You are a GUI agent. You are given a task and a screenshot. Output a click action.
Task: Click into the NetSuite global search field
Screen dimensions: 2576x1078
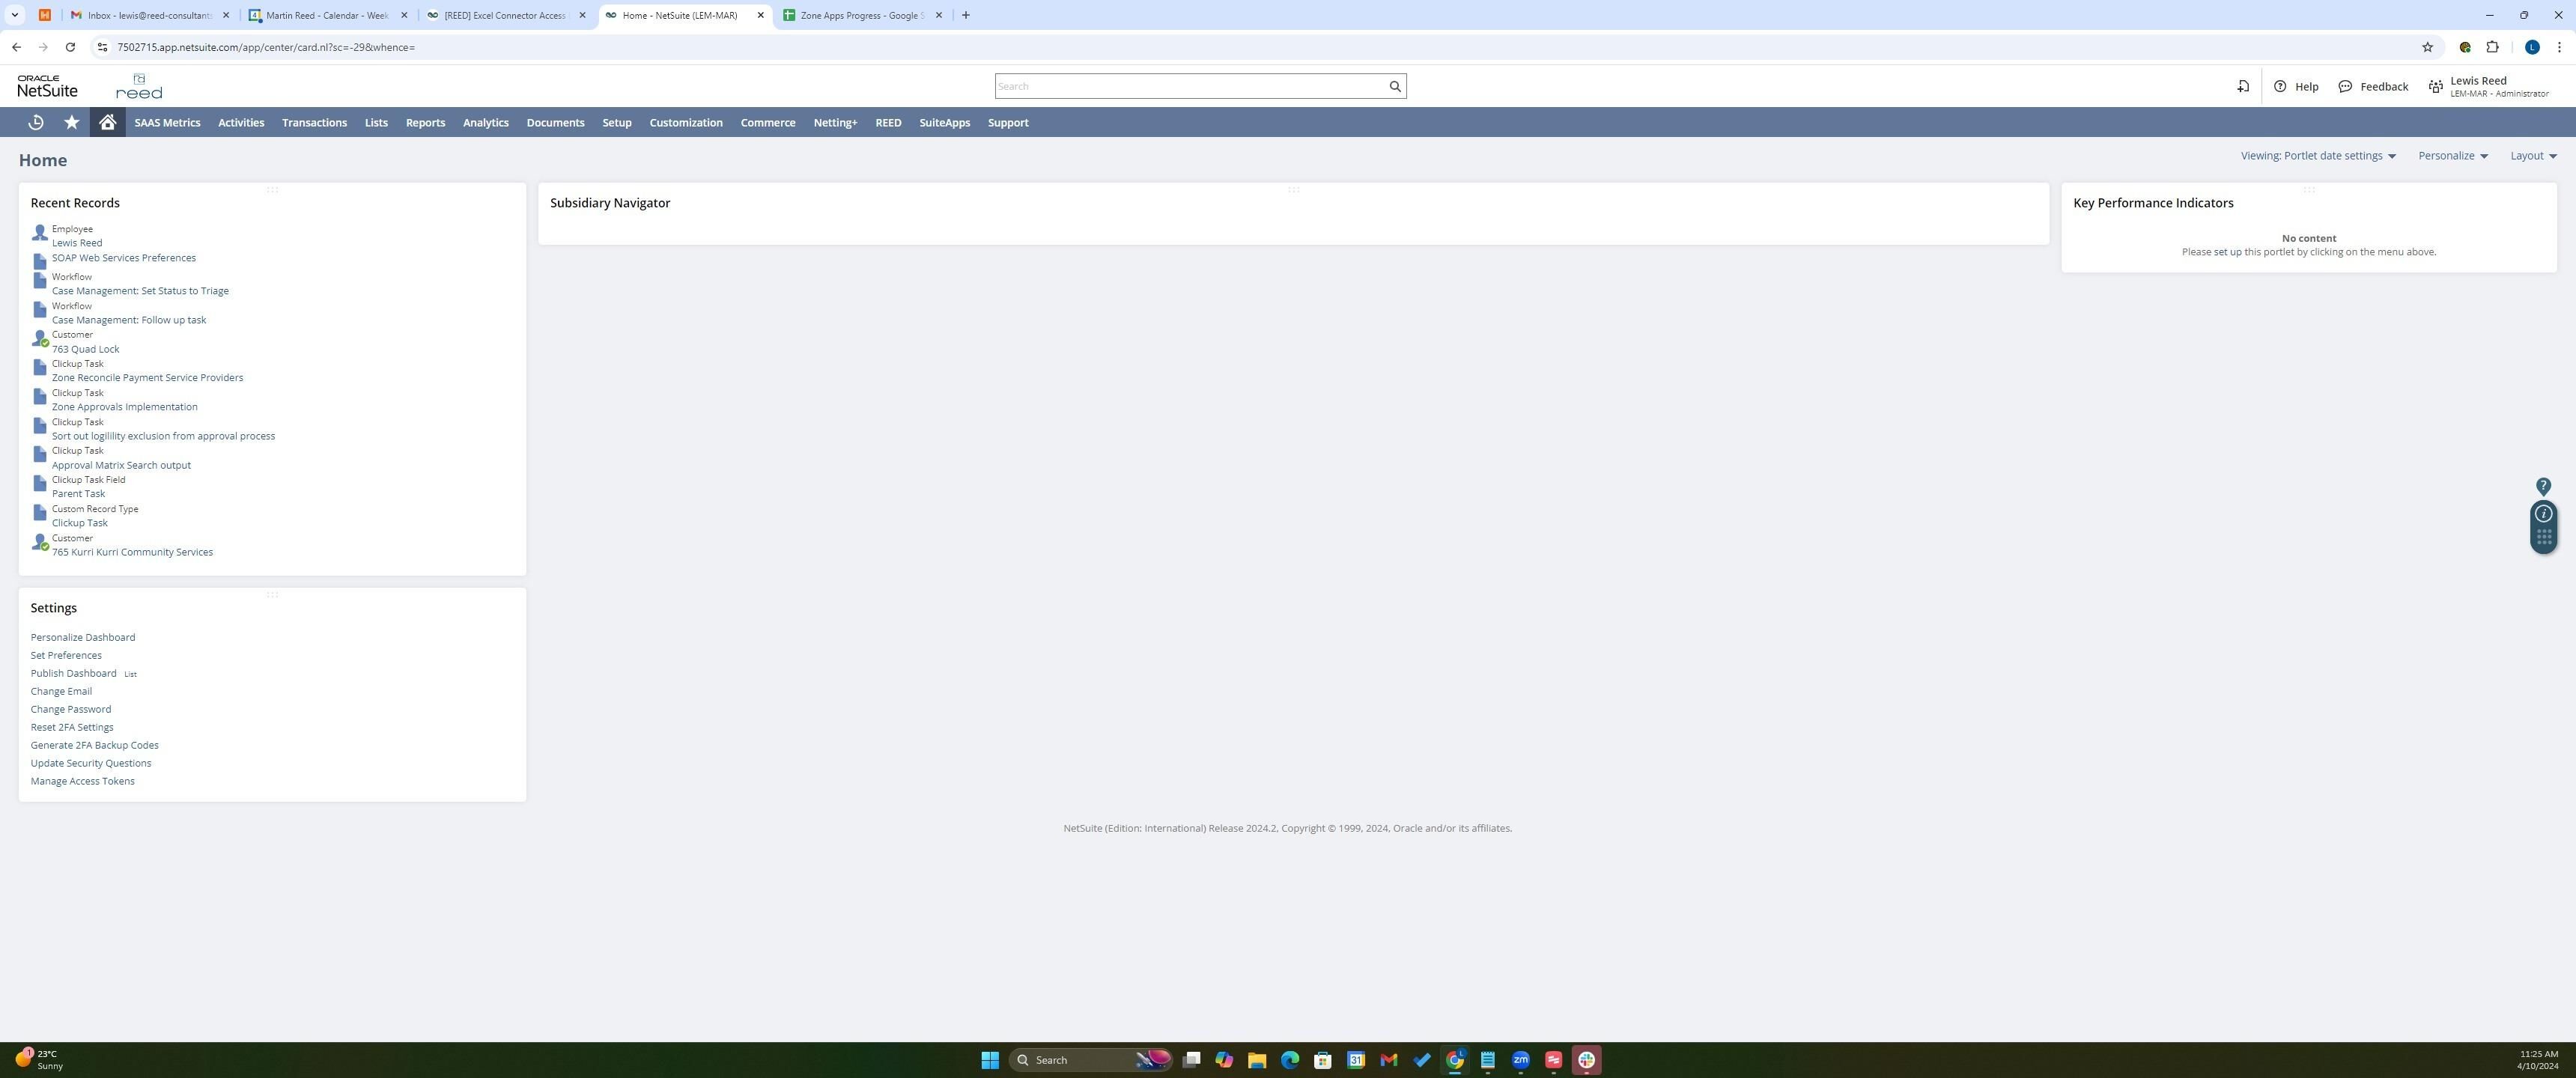click(1188, 86)
